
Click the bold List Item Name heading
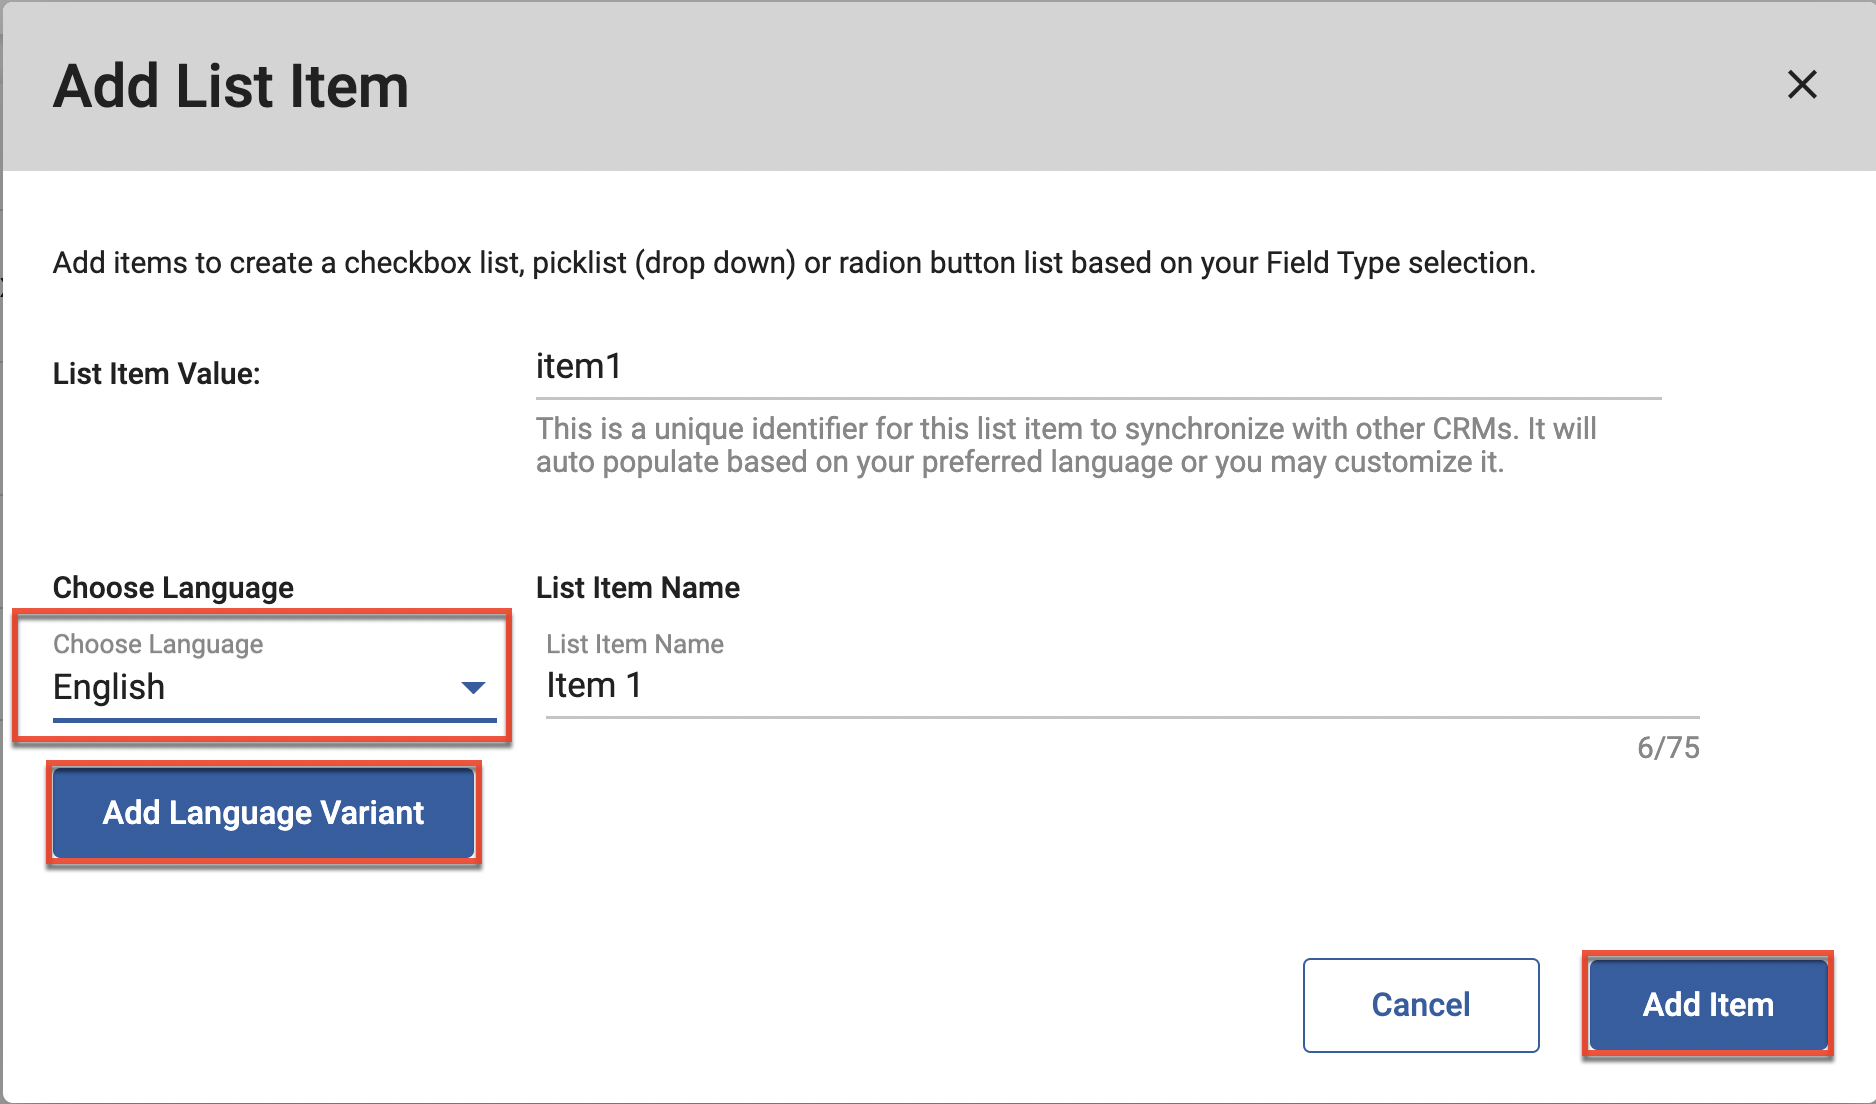[x=637, y=588]
